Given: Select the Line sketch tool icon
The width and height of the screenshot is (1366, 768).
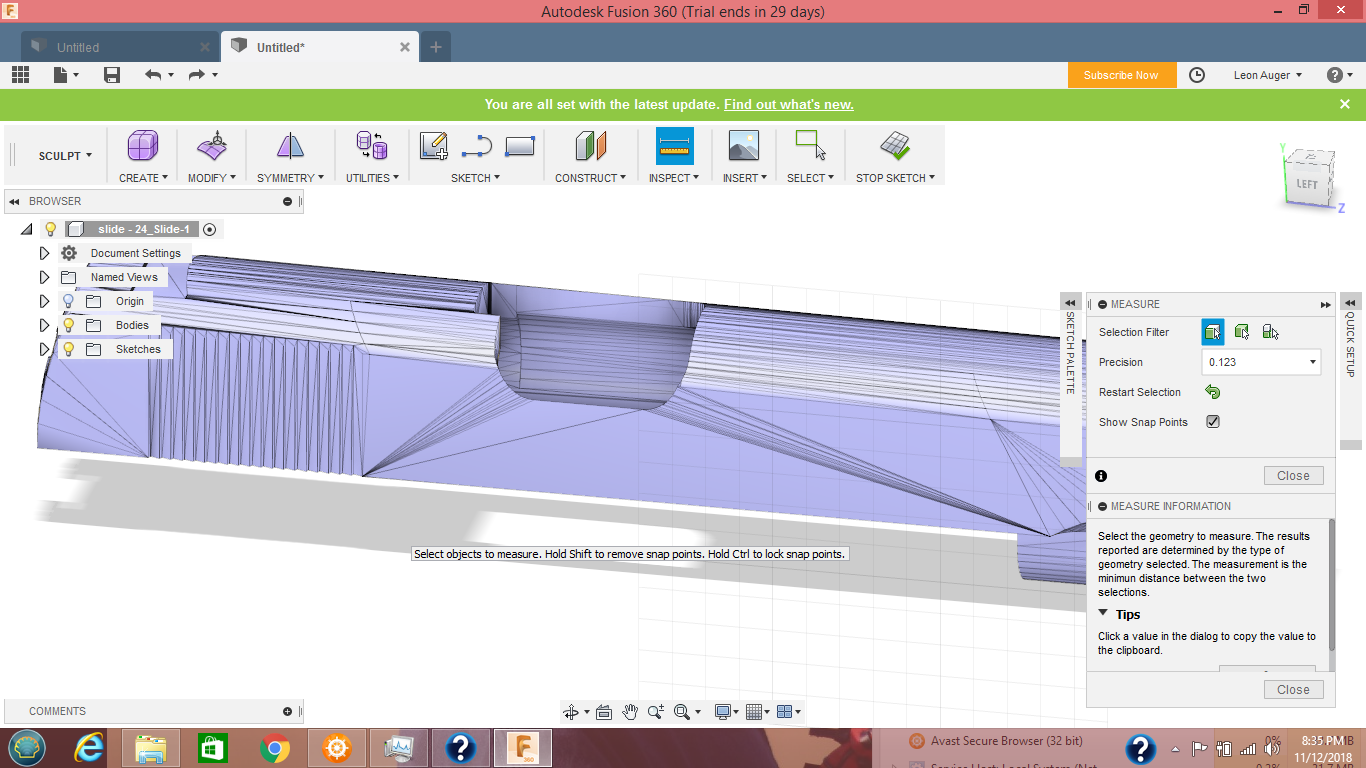Looking at the screenshot, I should click(477, 147).
